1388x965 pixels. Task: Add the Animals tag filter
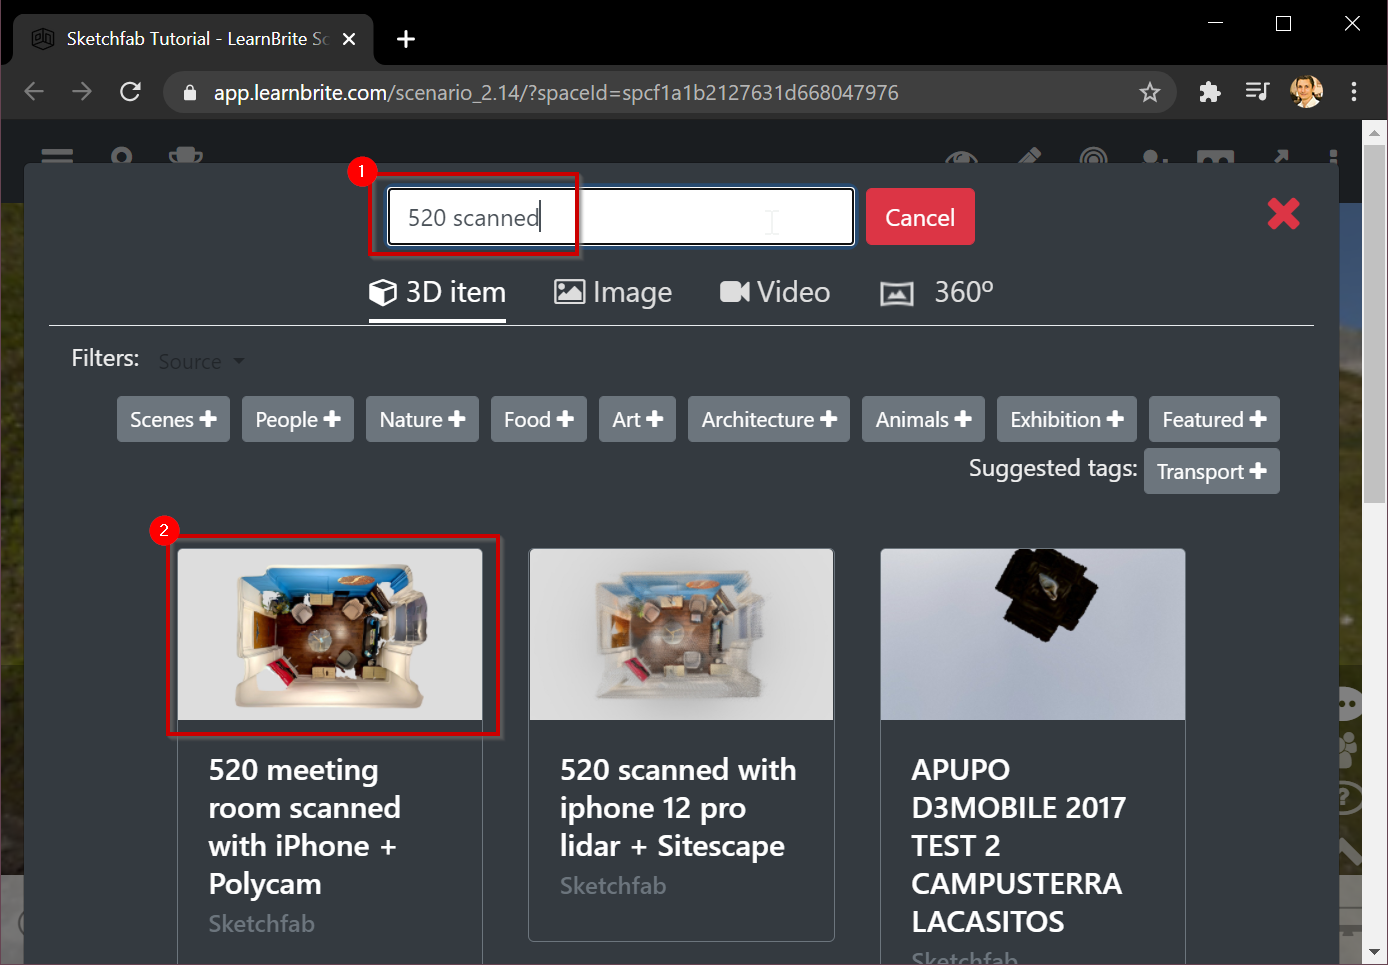[924, 420]
